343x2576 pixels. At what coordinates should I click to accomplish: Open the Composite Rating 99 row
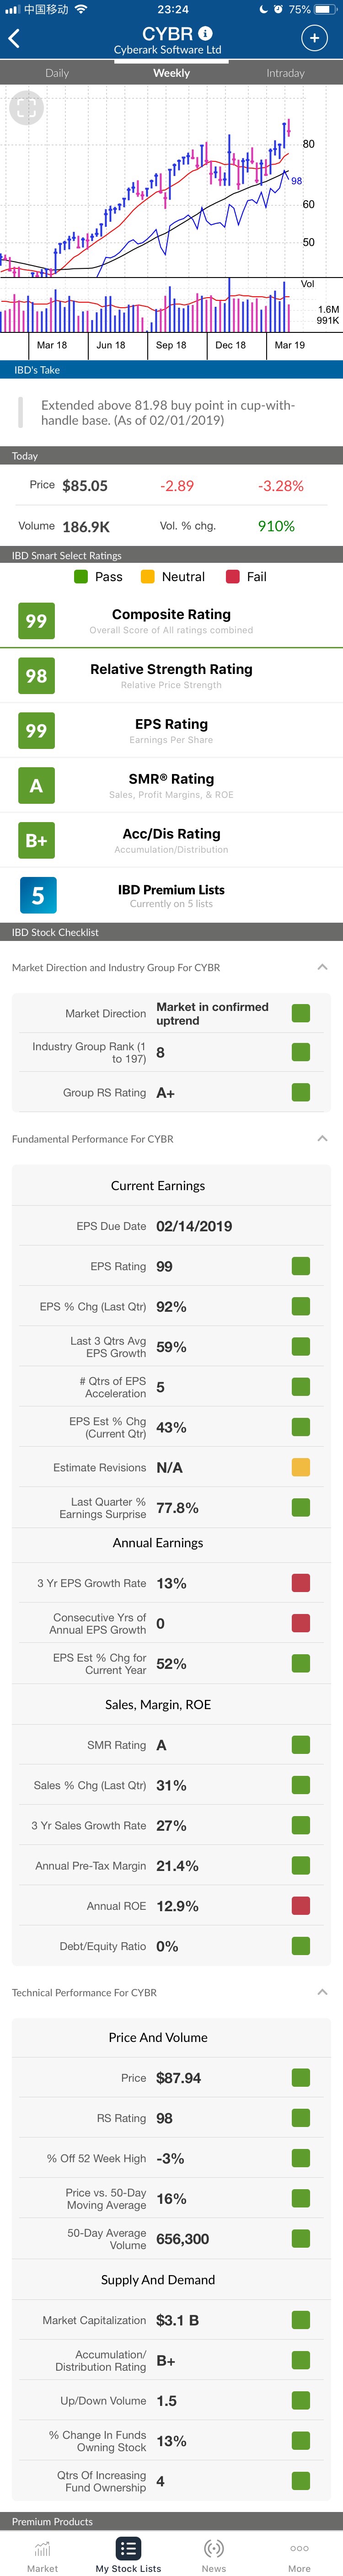pos(171,621)
